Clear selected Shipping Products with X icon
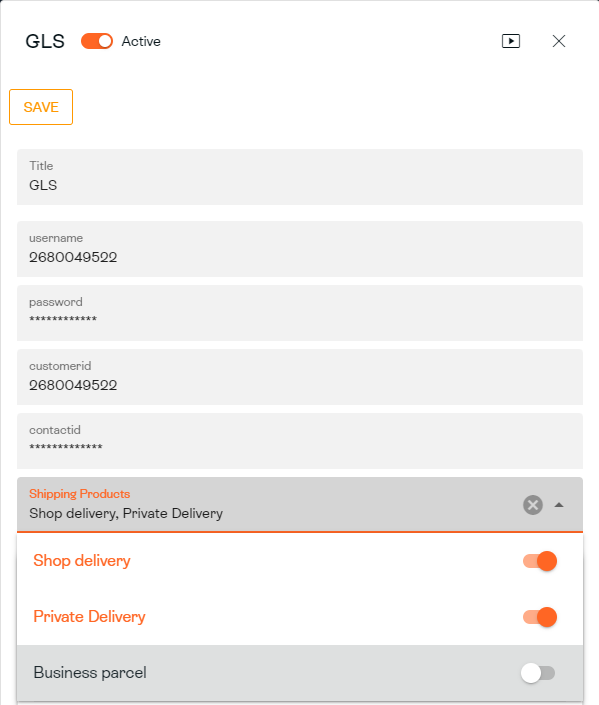The image size is (599, 705). 533,505
